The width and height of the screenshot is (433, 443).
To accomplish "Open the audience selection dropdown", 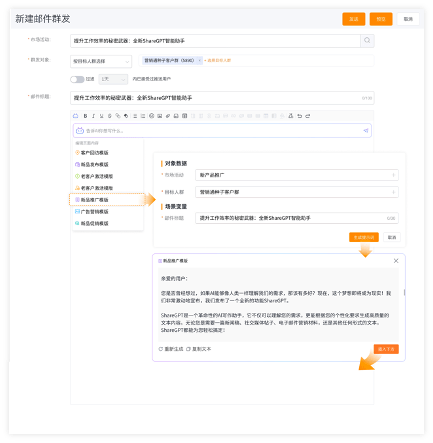I will 101,61.
